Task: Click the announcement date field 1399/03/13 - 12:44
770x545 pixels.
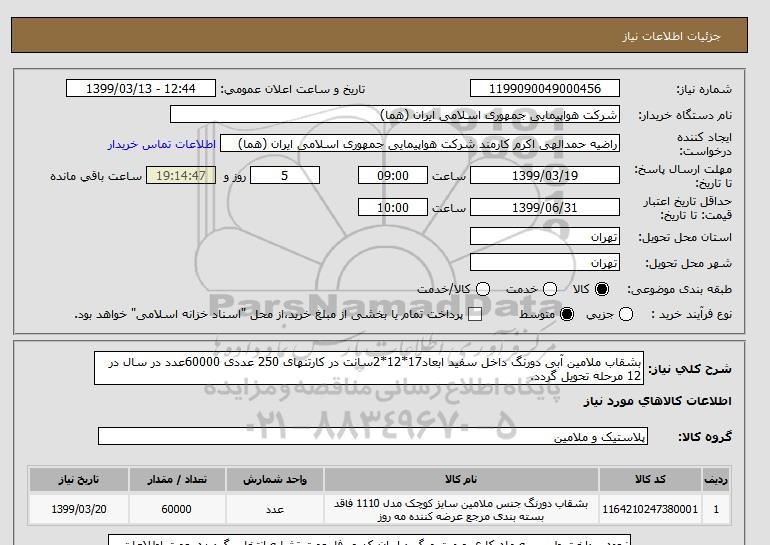Action: pyautogui.click(x=140, y=88)
